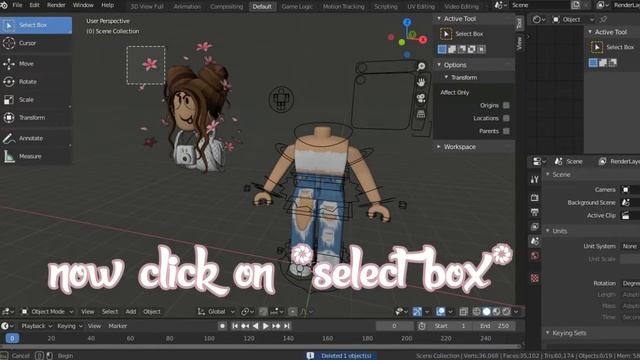Click the pin icon beside Object dropdown
This screenshot has height=360, width=640.
tap(603, 19)
